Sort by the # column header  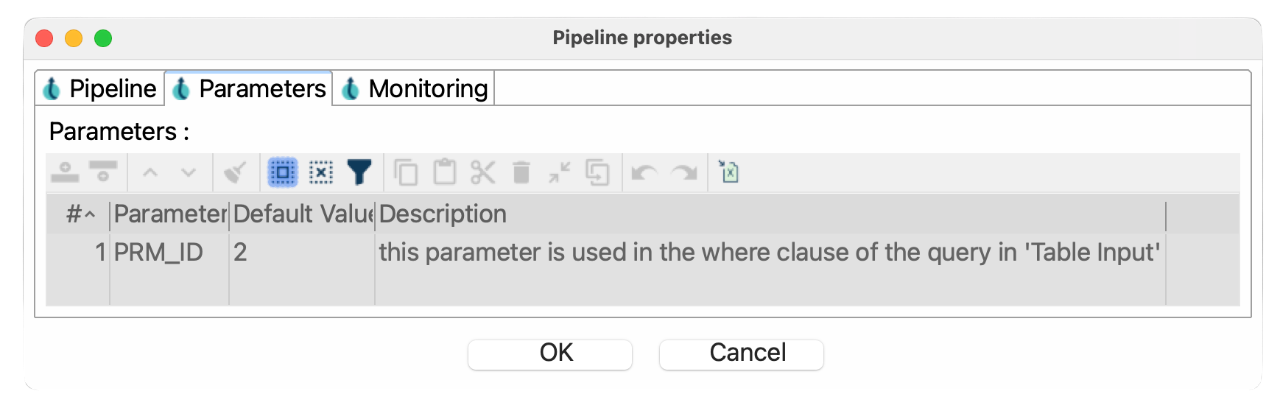click(x=80, y=214)
